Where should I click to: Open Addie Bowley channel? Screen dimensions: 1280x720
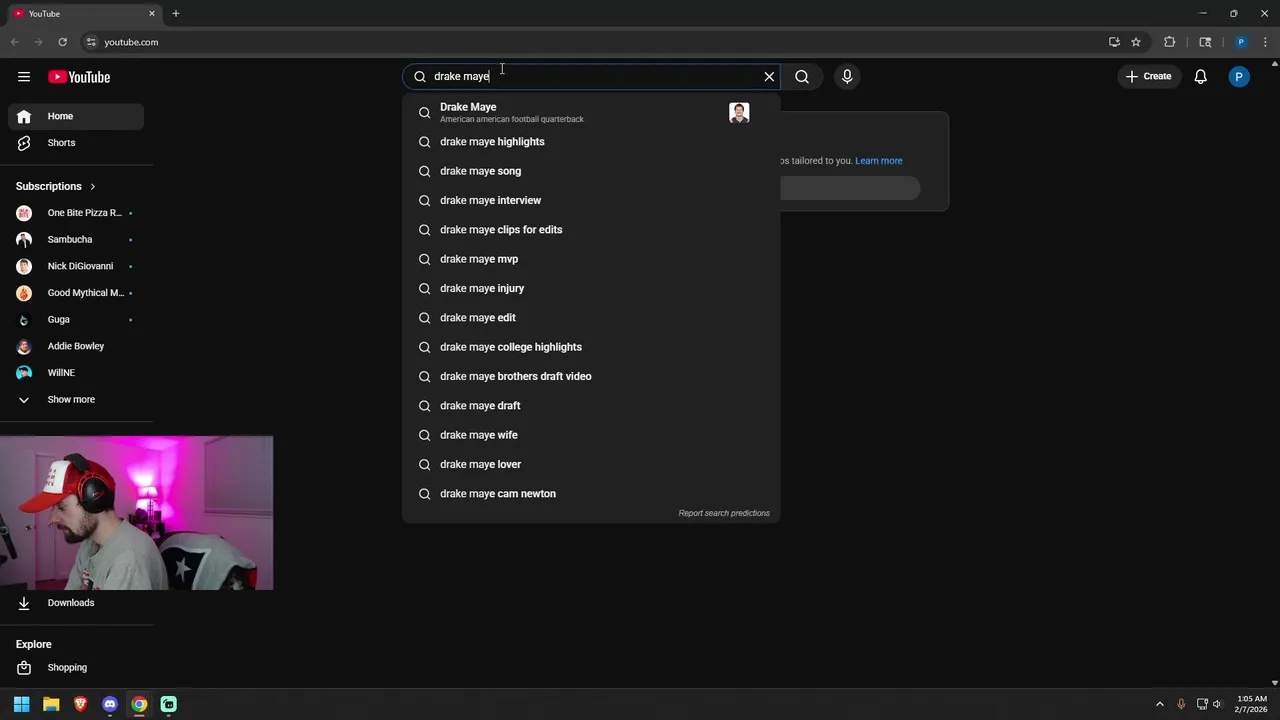click(76, 346)
